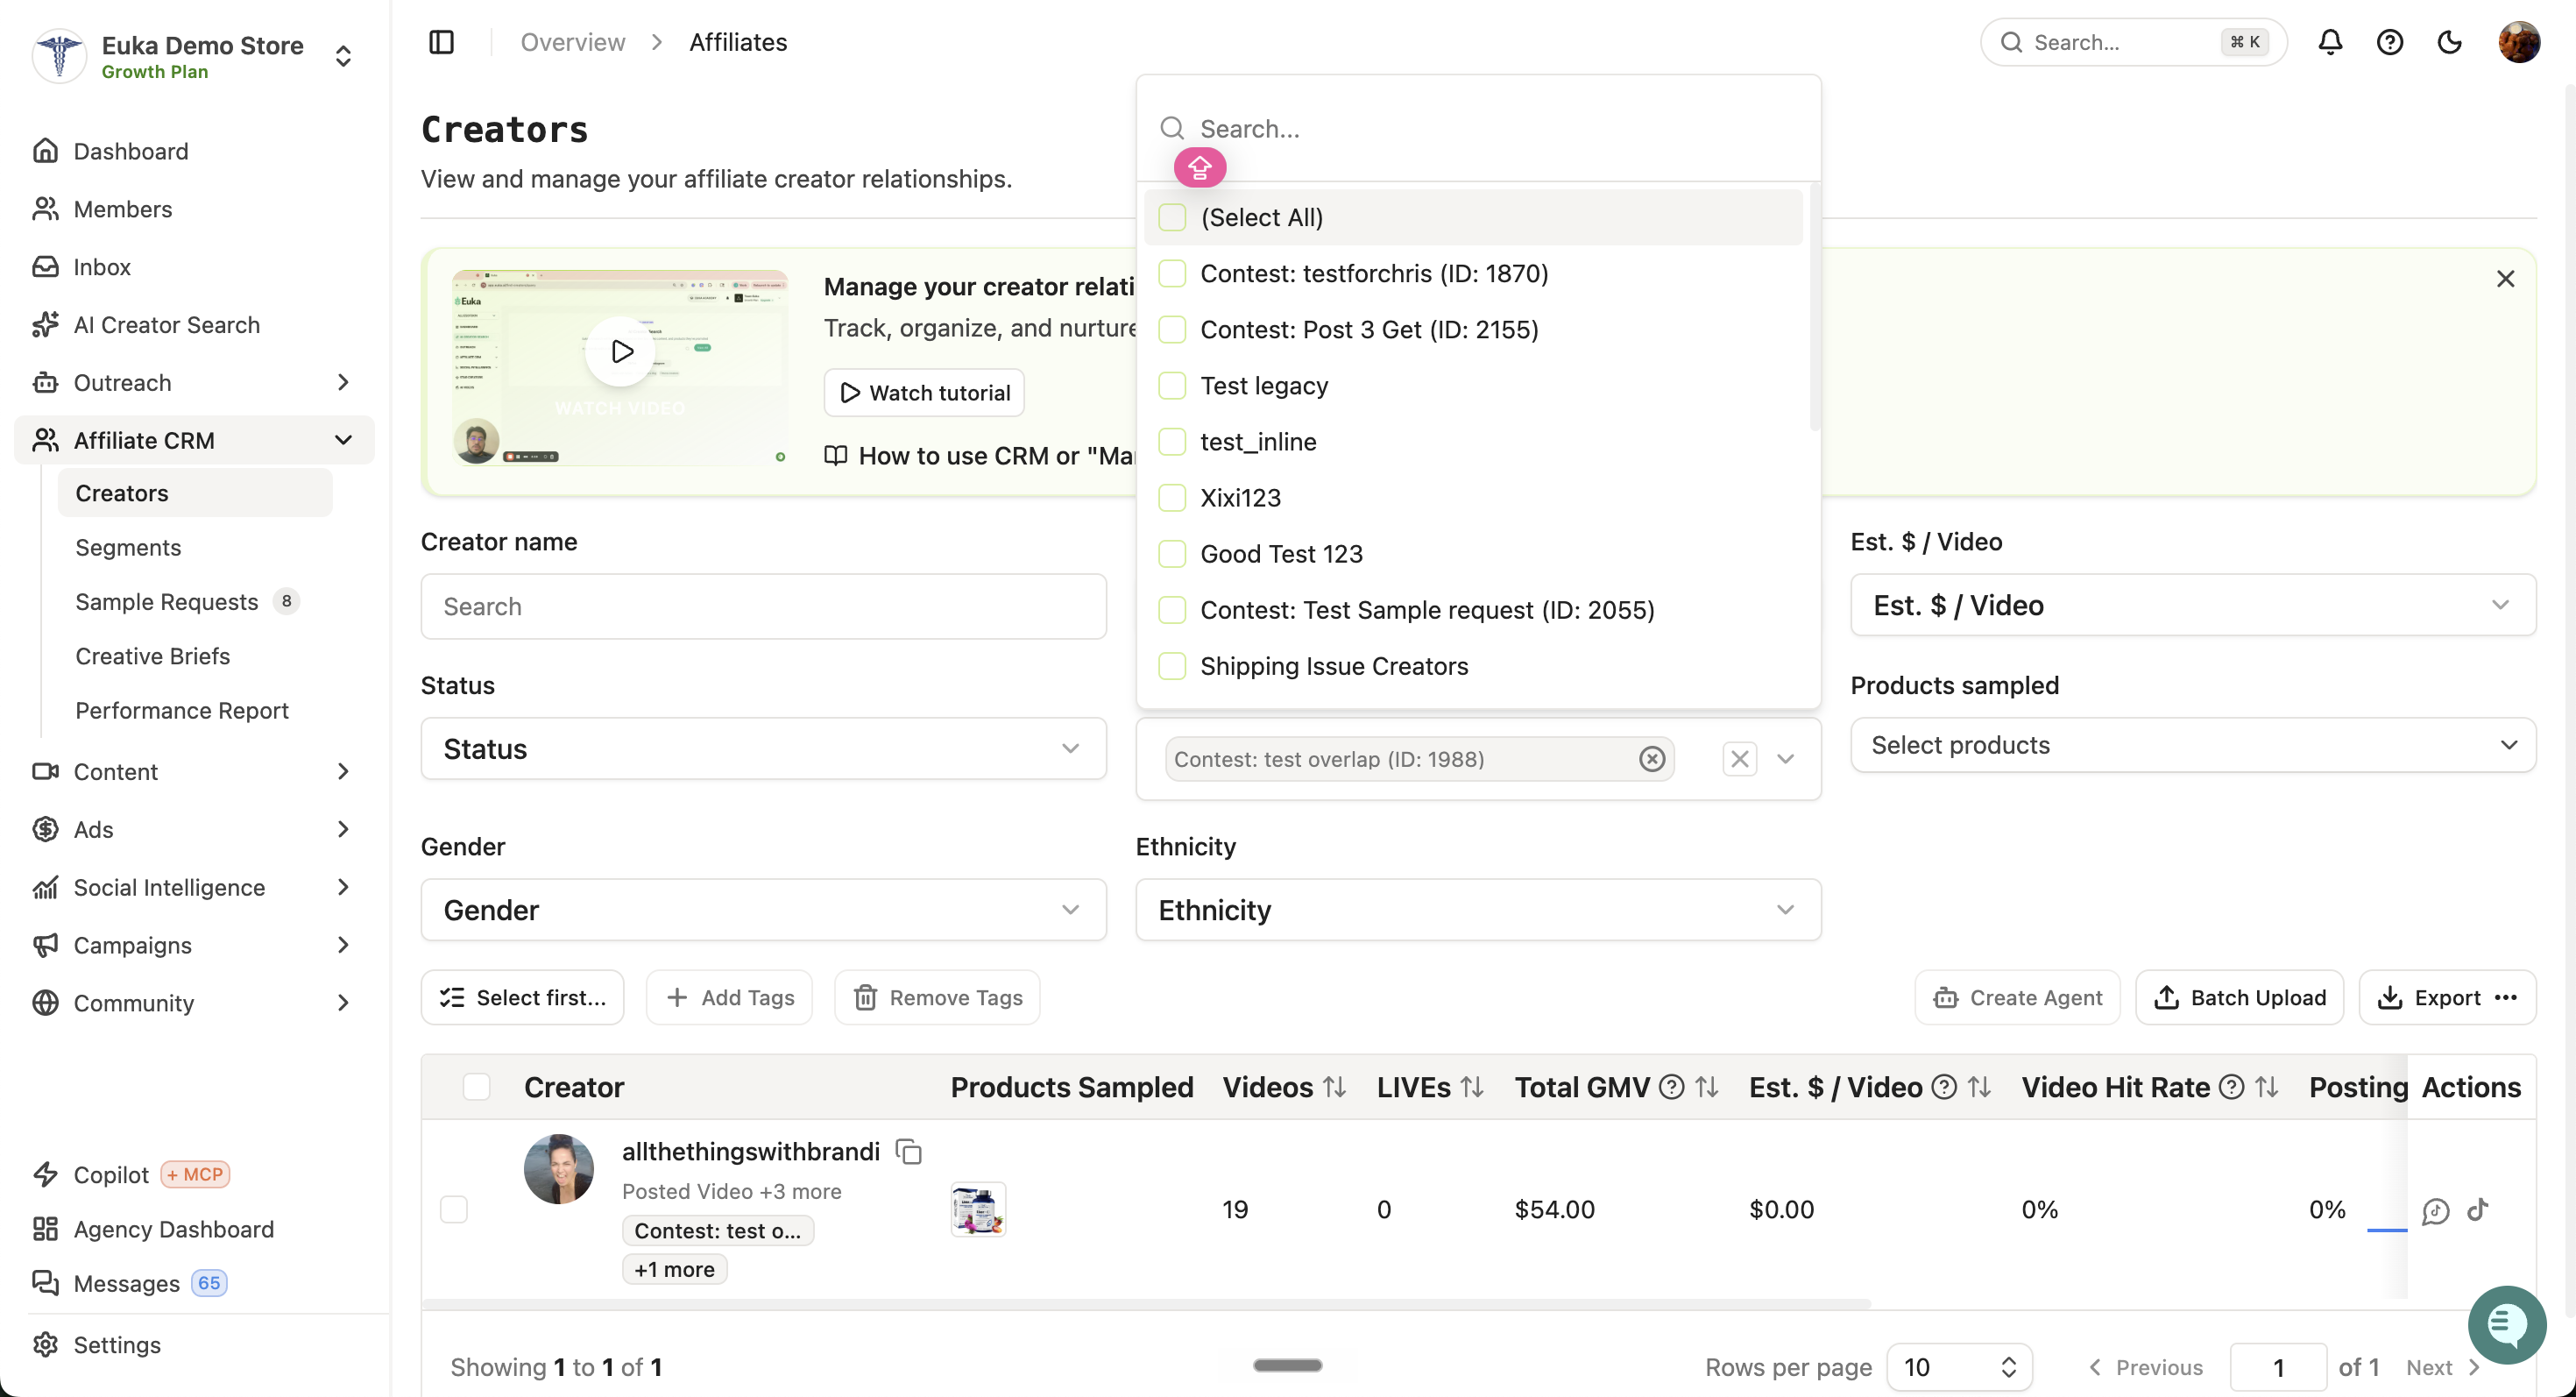Open the Gender dropdown
2576x1397 pixels.
[763, 910]
